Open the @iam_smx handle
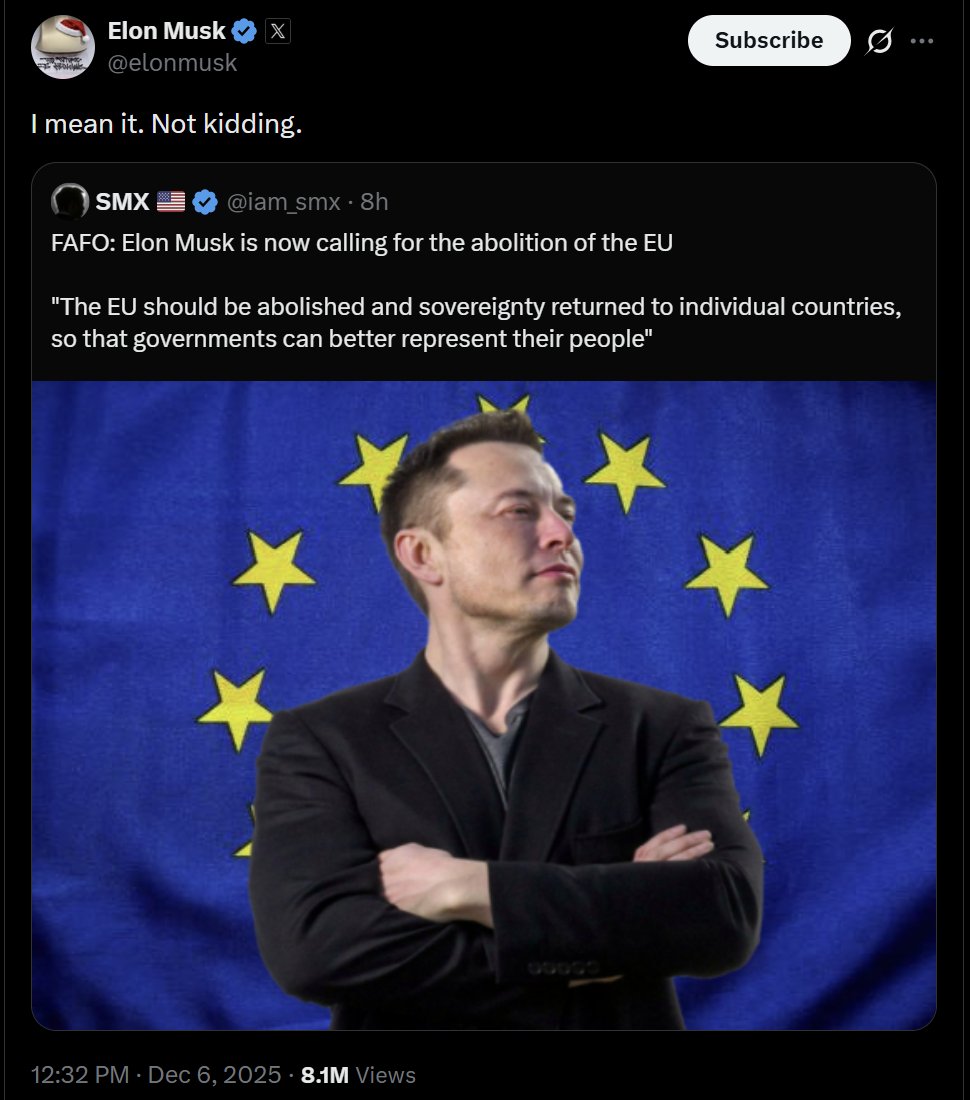 [x=283, y=202]
